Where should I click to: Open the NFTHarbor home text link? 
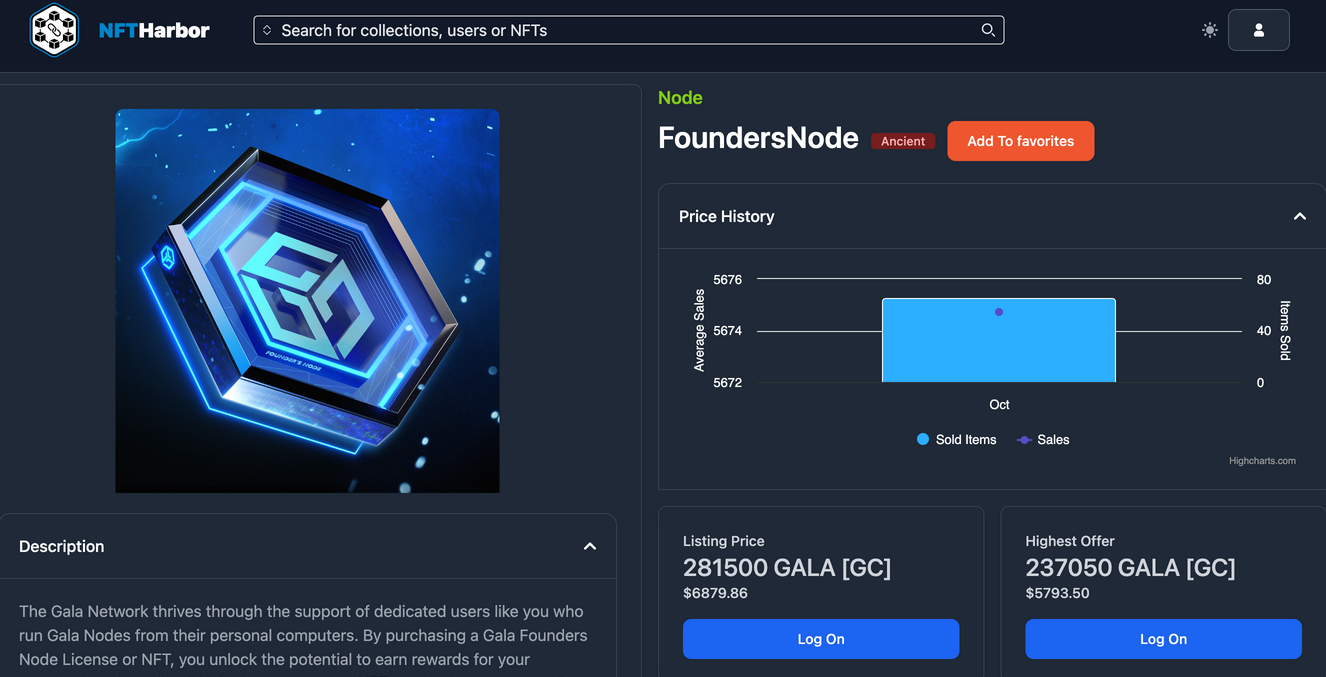tap(154, 30)
